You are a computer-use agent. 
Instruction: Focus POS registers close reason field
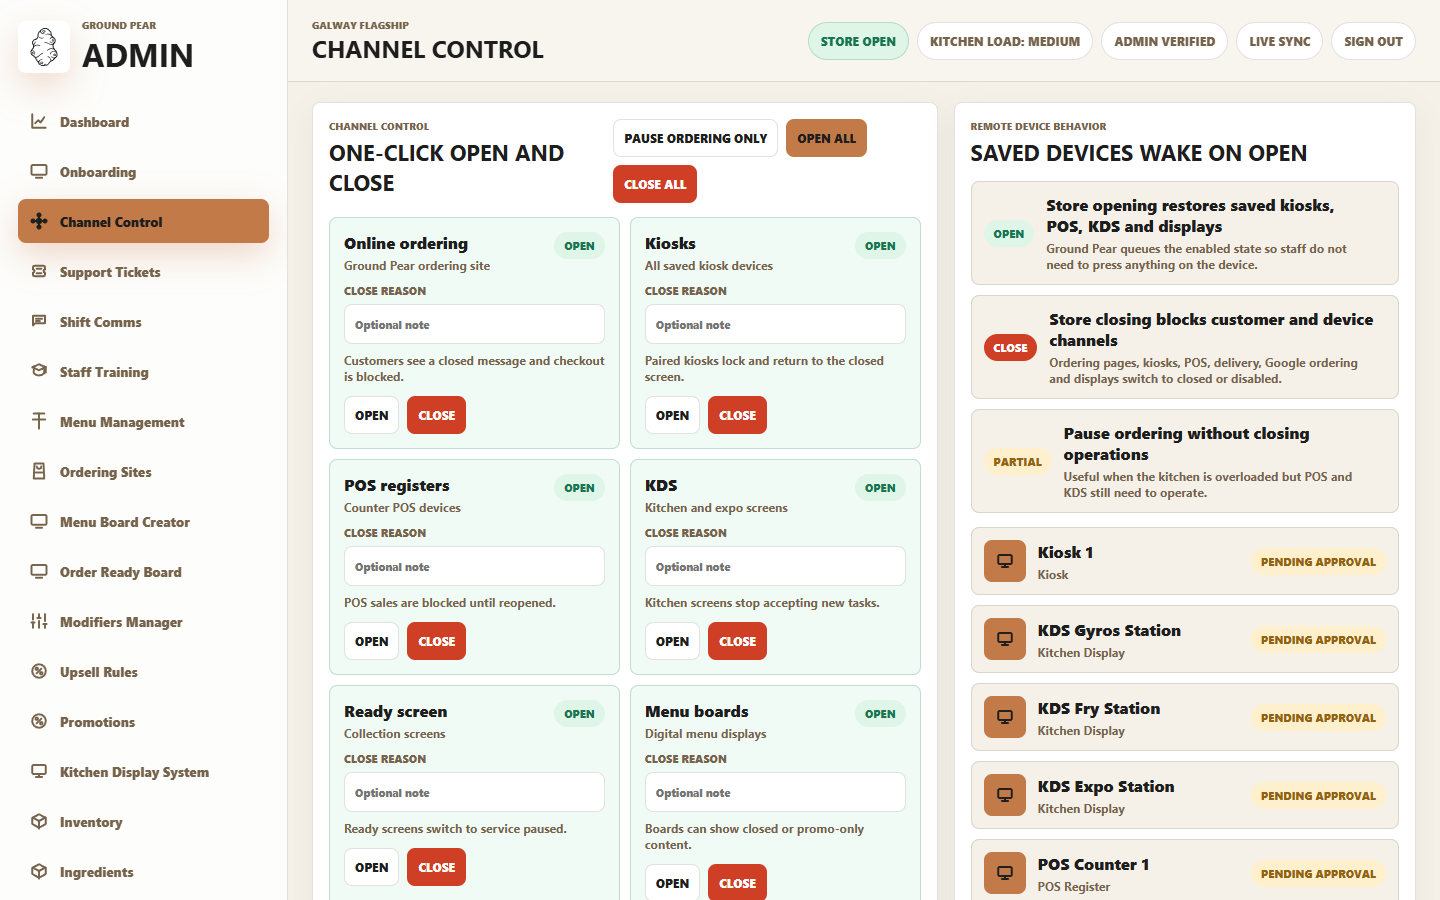pyautogui.click(x=474, y=566)
